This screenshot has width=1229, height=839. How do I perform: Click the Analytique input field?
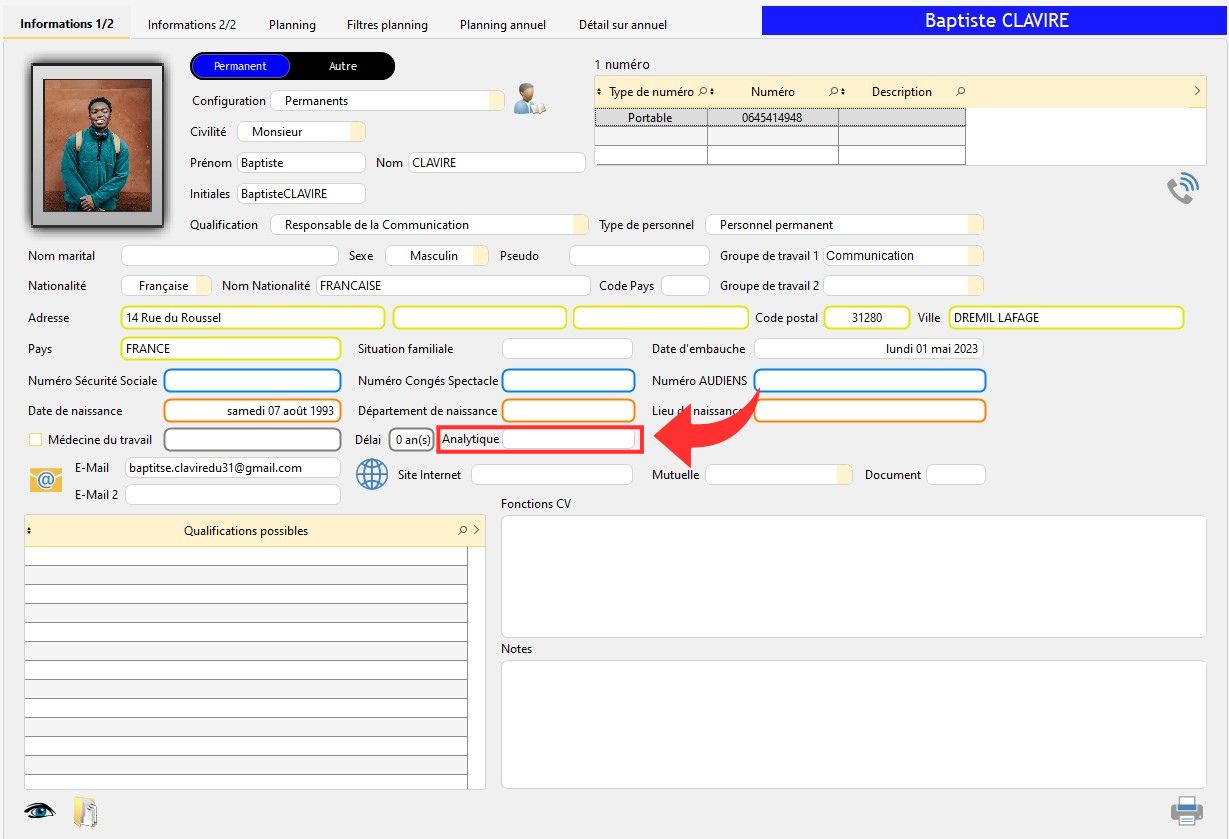coord(568,439)
